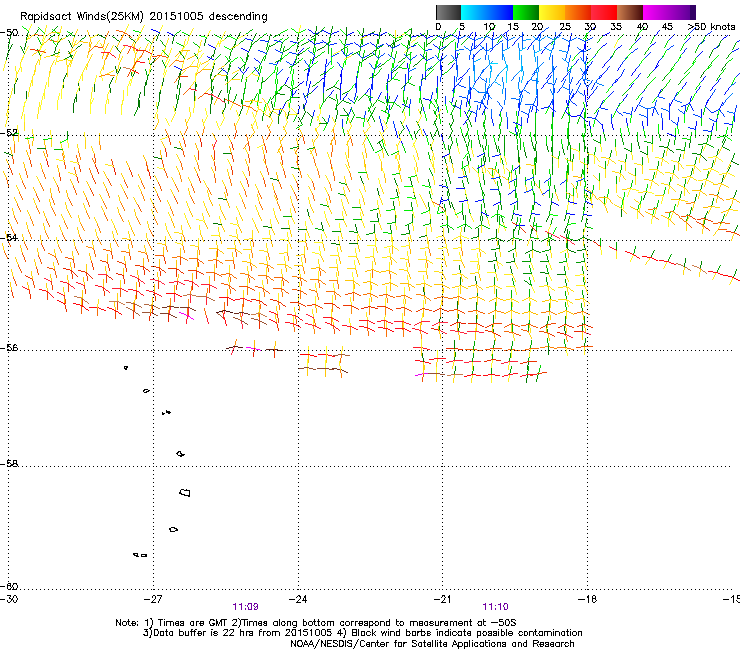Click the -52 latitude axis label
This screenshot has width=740, height=650.
coord(10,133)
